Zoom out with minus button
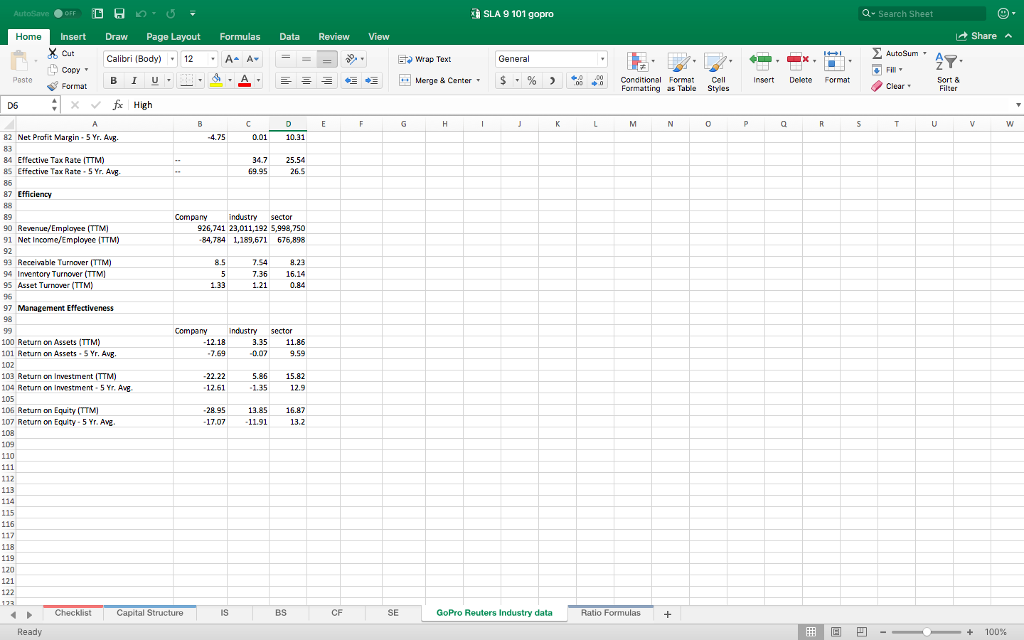Viewport: 1024px width, 640px height. point(883,632)
